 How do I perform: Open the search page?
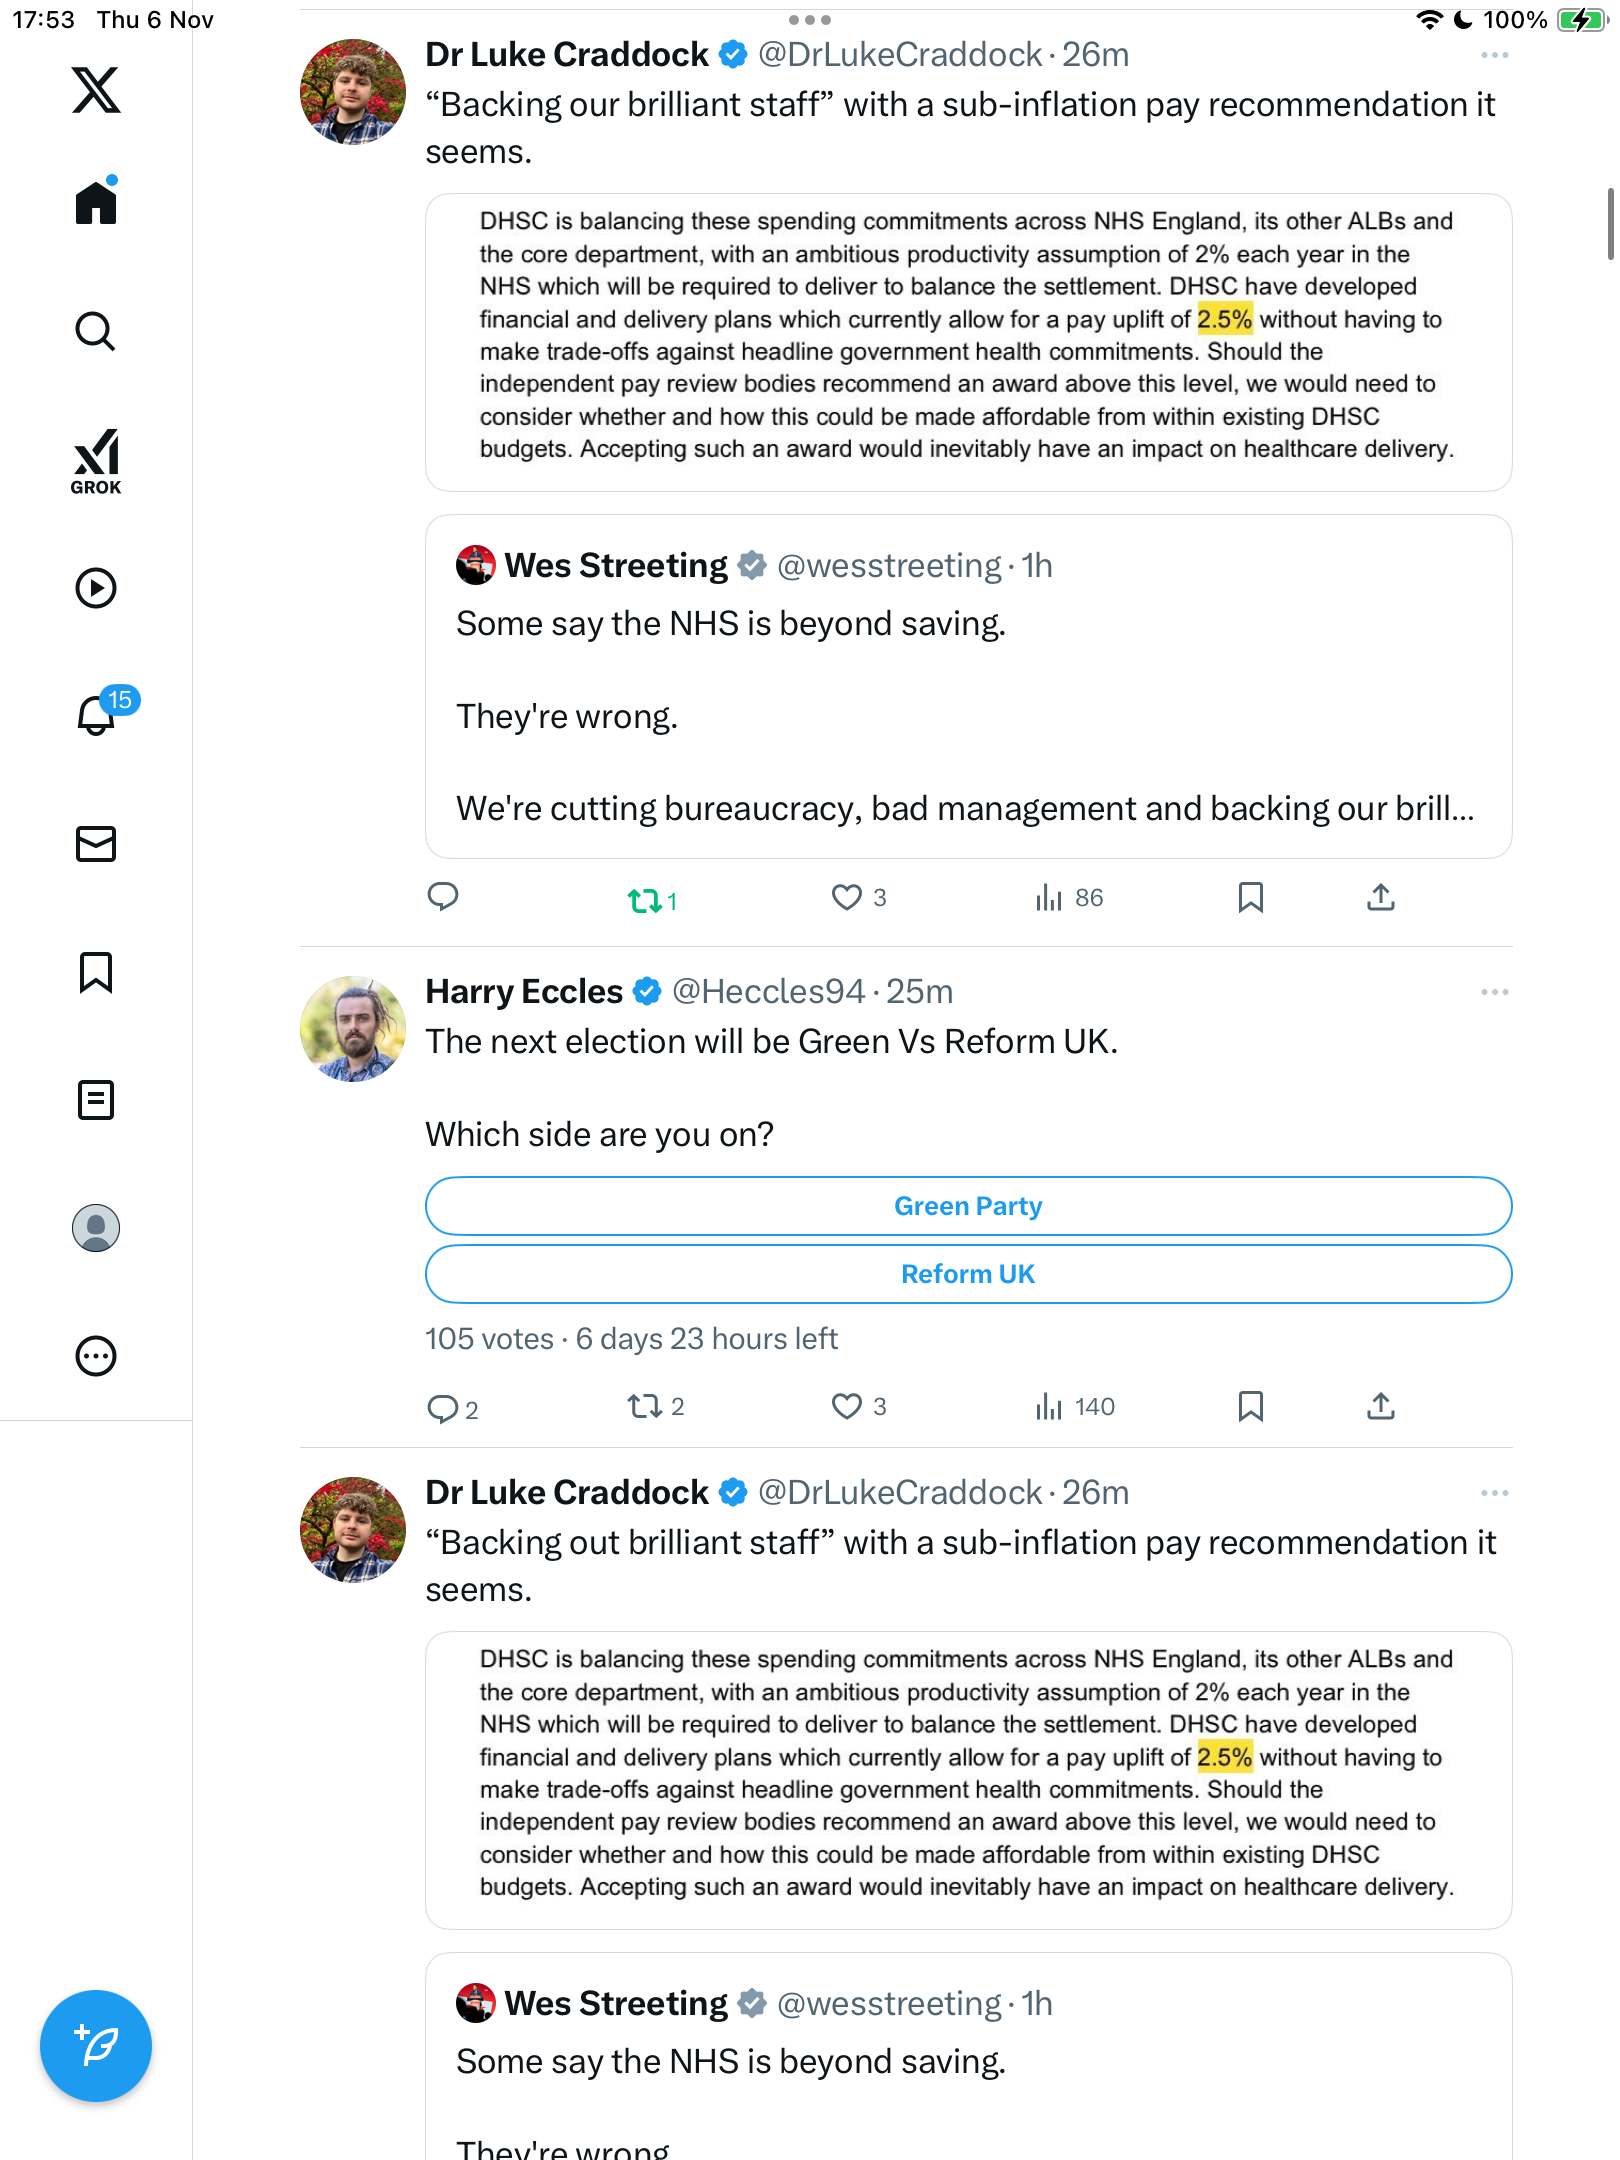96,331
